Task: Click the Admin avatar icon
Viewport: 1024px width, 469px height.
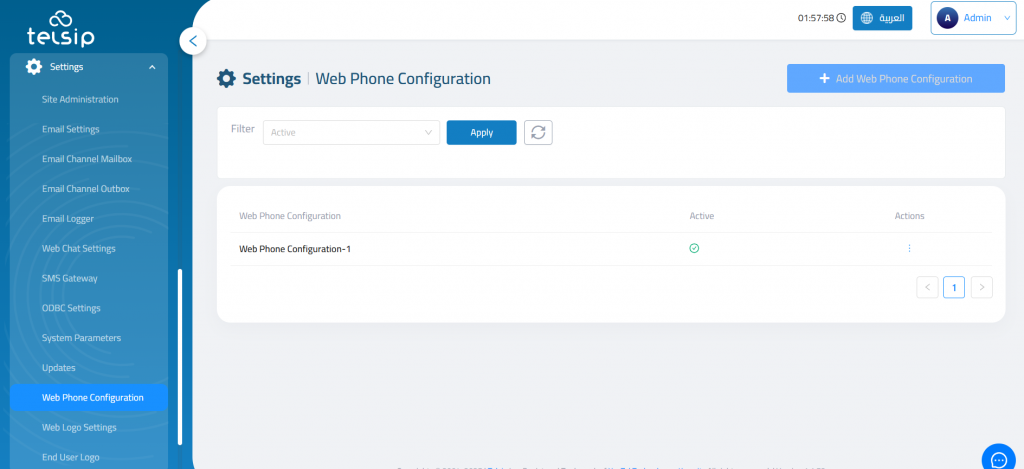Action: pyautogui.click(x=947, y=18)
